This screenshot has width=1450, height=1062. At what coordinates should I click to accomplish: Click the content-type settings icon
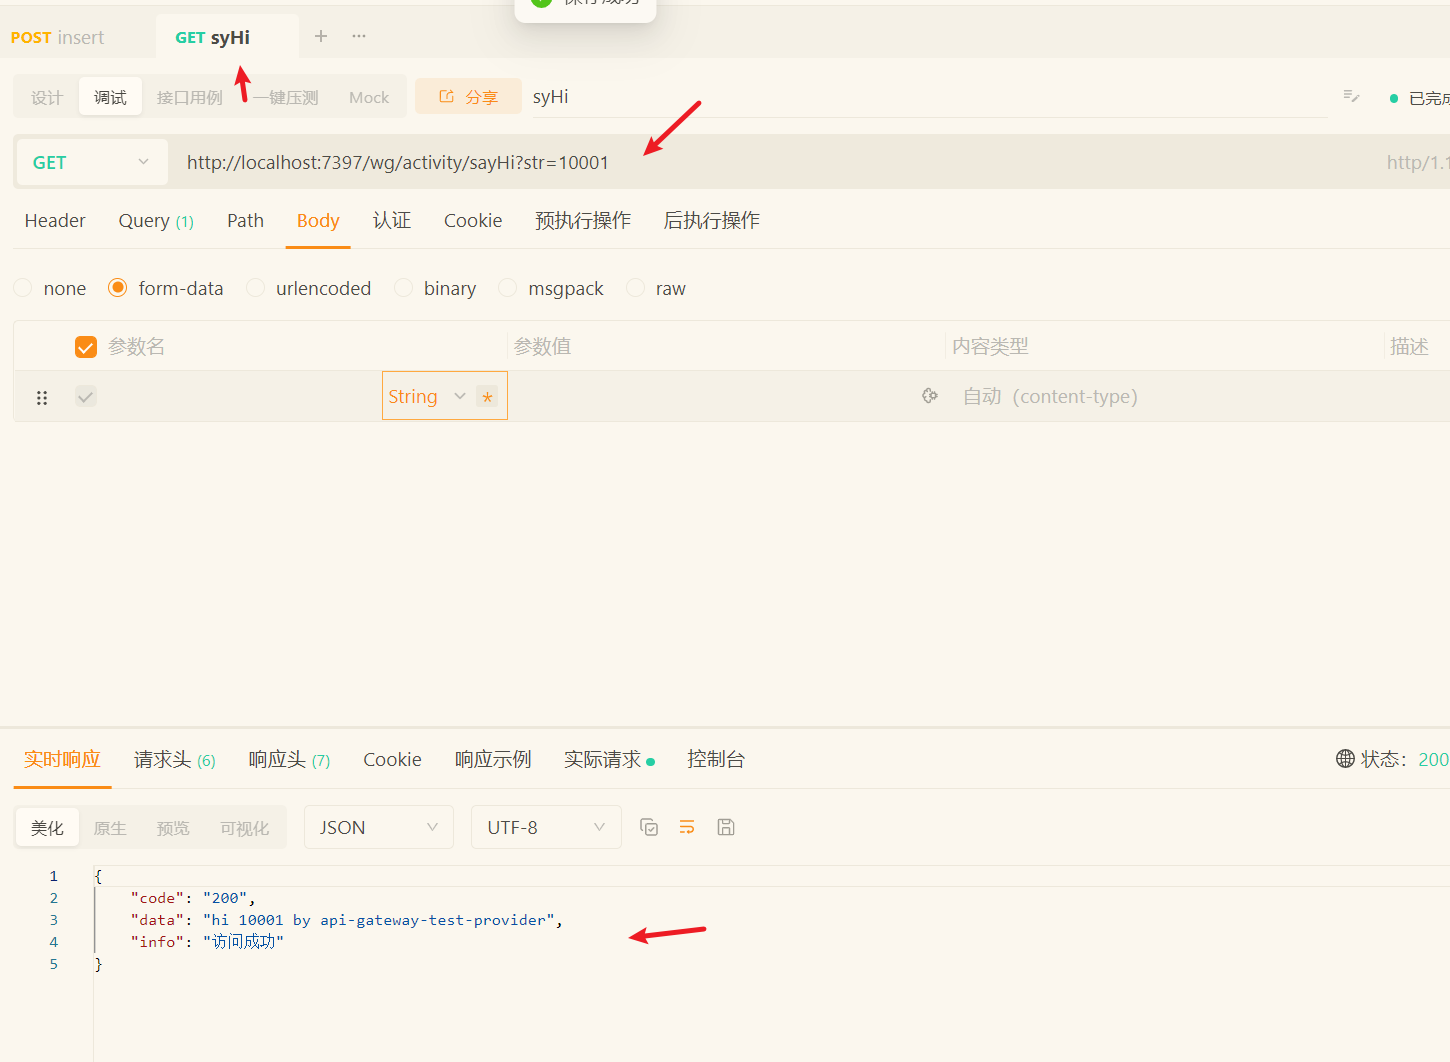[930, 396]
